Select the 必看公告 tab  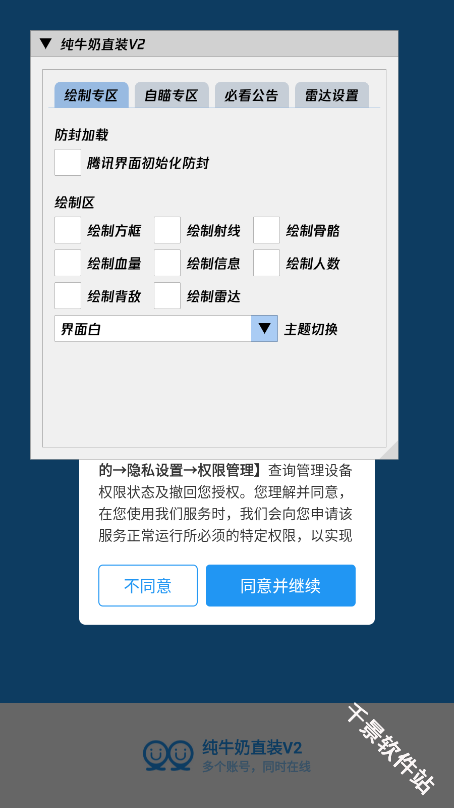pyautogui.click(x=251, y=95)
